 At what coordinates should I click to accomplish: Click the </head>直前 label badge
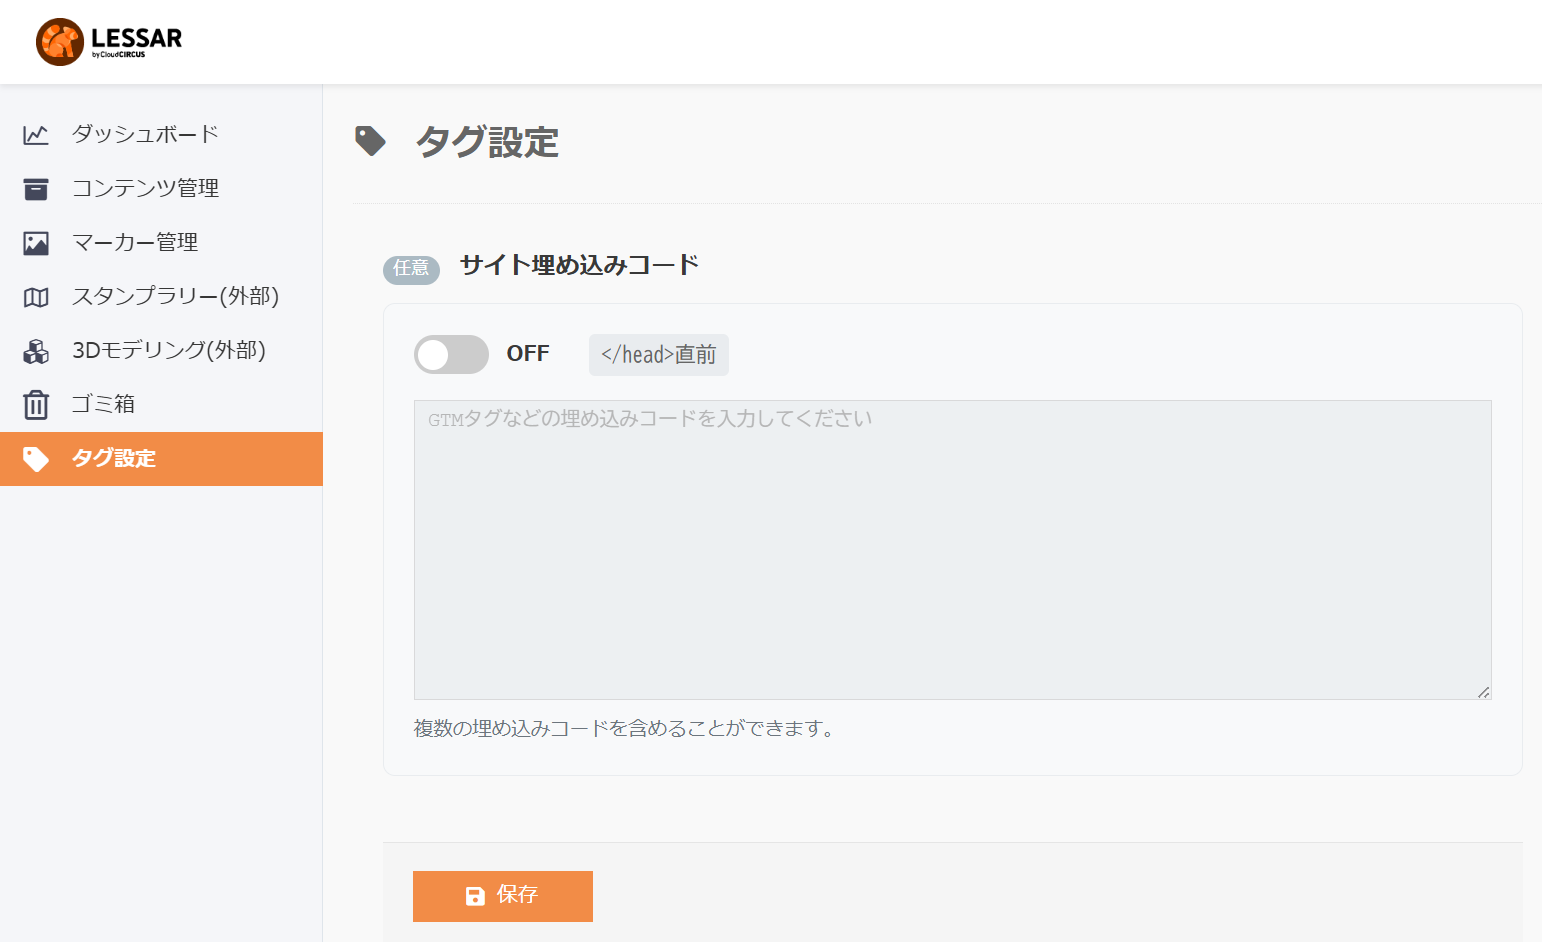tap(659, 355)
